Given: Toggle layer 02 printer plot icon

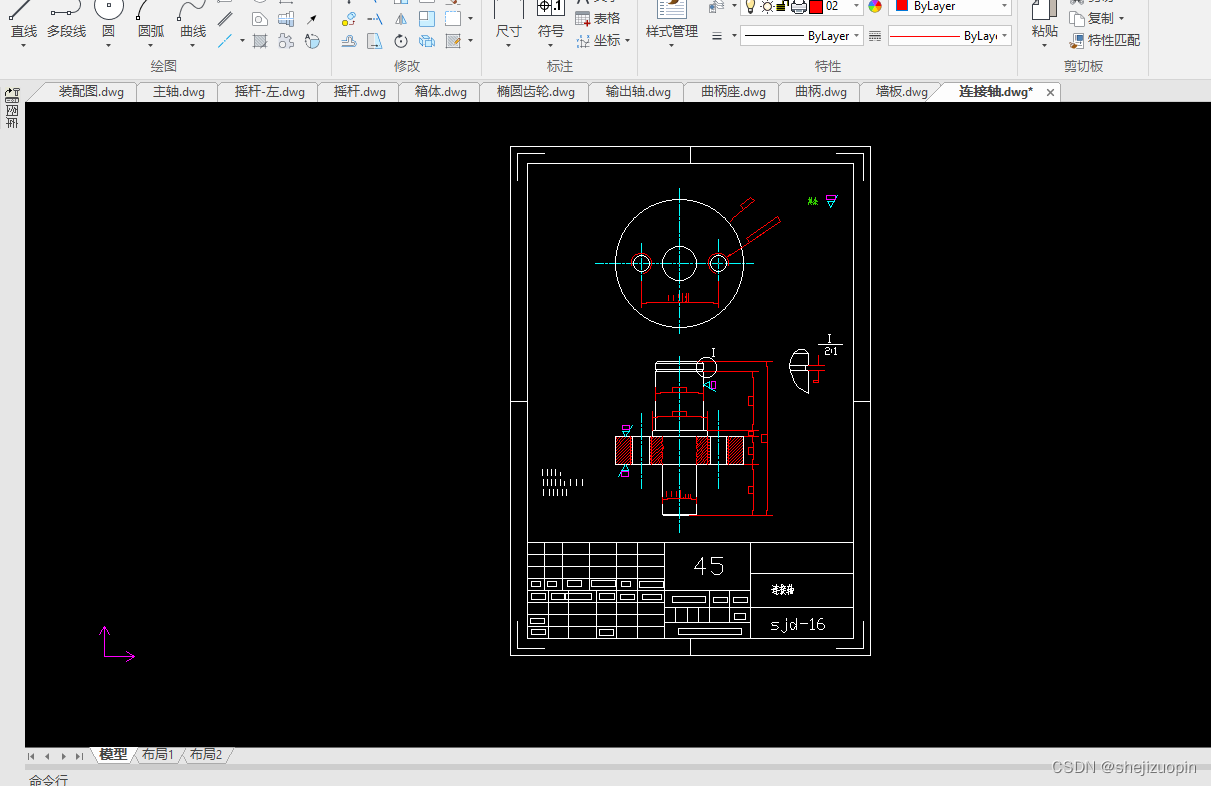Looking at the screenshot, I should 798,6.
